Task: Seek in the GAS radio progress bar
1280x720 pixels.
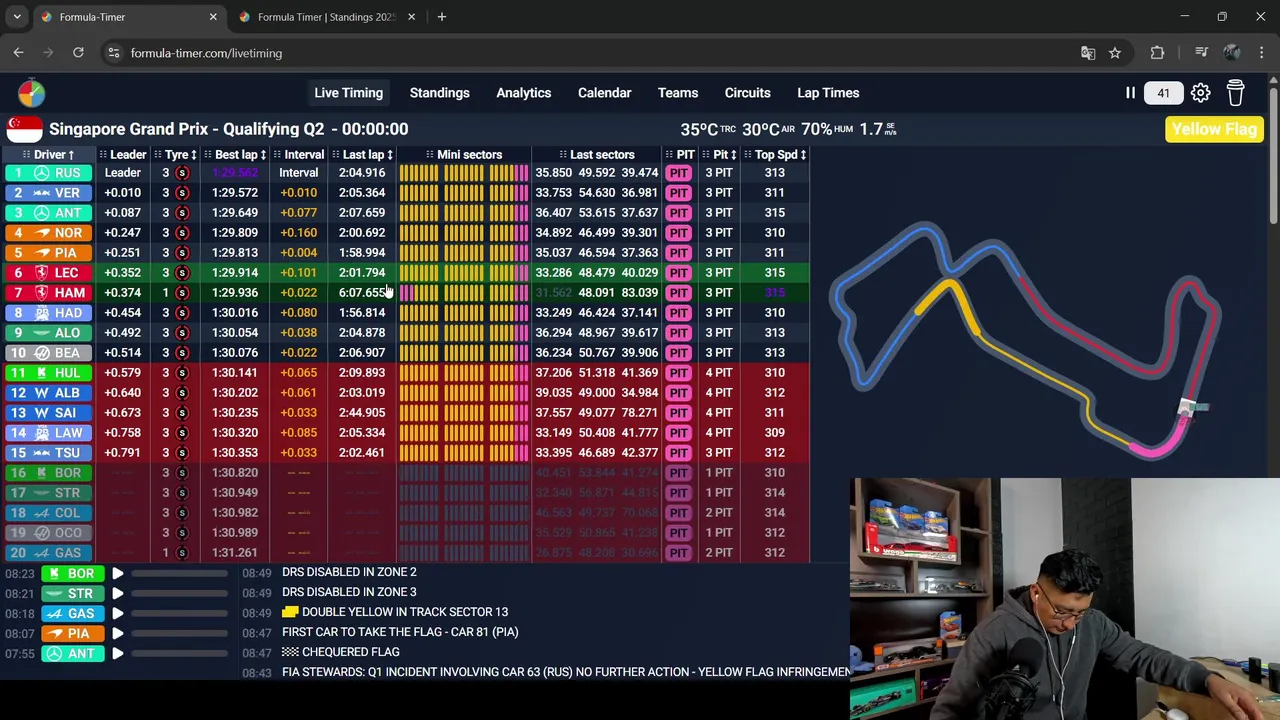Action: click(181, 614)
